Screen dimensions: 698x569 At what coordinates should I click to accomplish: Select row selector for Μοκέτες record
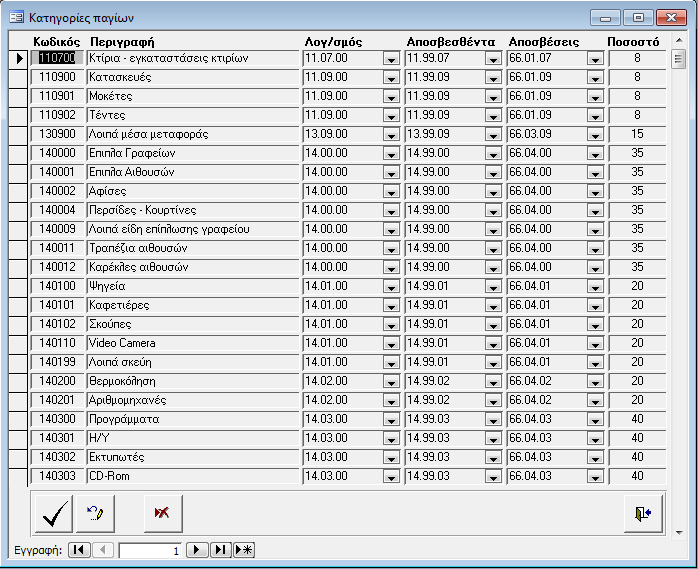pyautogui.click(x=18, y=96)
